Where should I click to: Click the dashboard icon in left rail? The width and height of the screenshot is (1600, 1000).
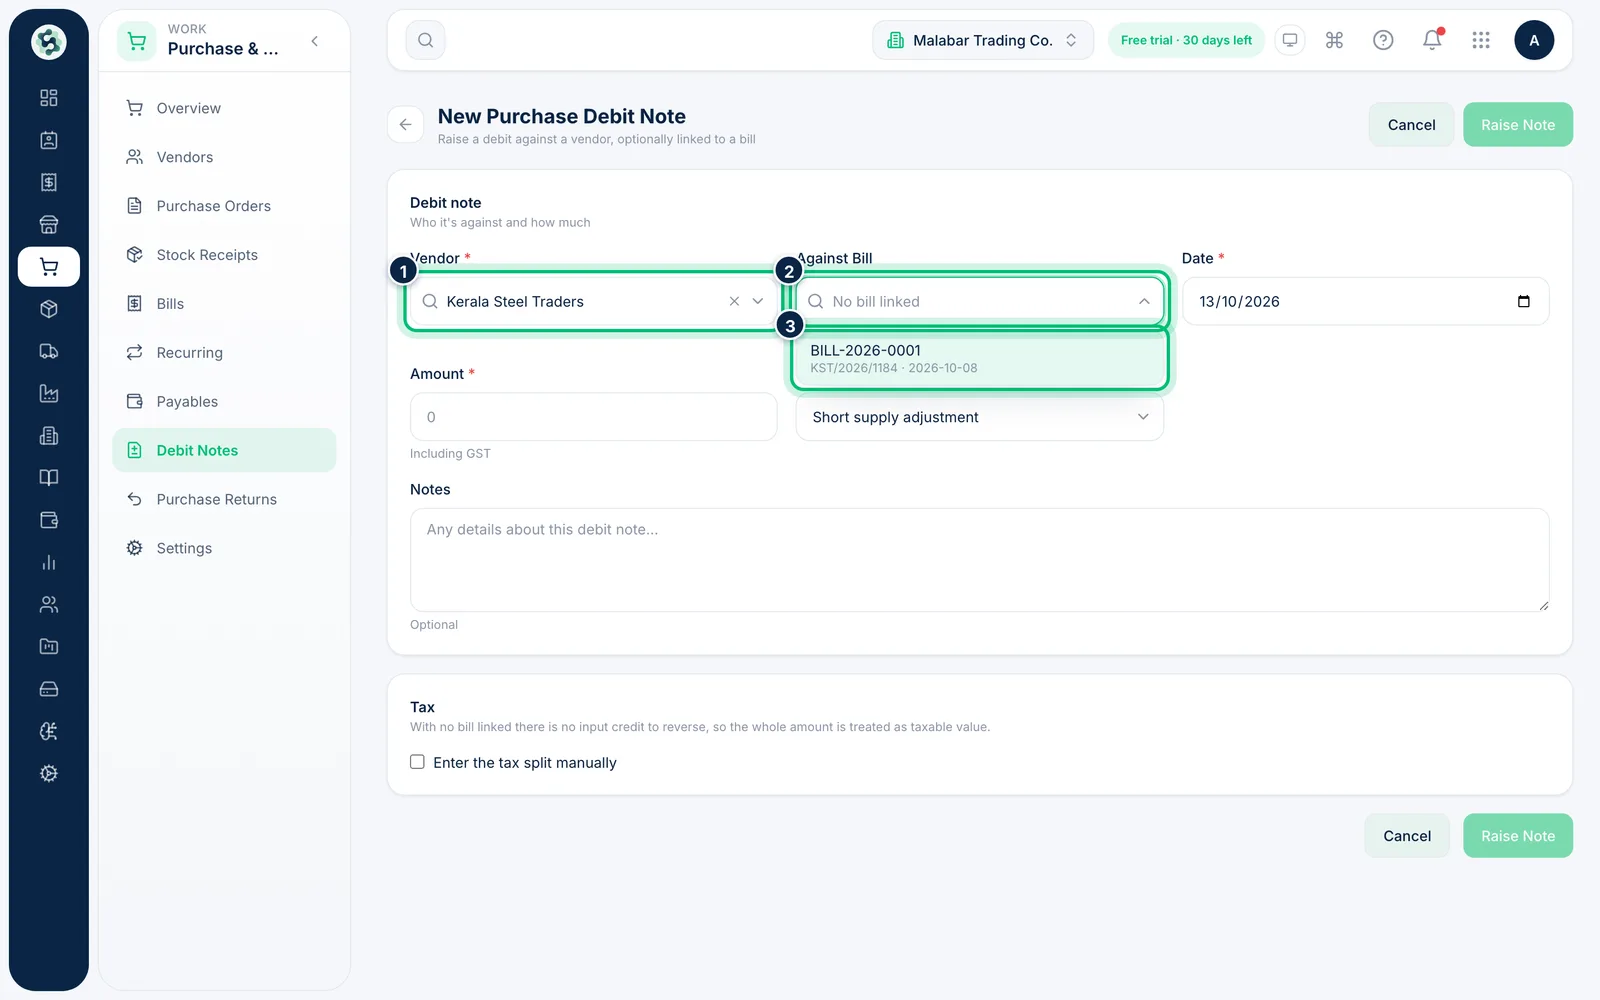point(48,98)
